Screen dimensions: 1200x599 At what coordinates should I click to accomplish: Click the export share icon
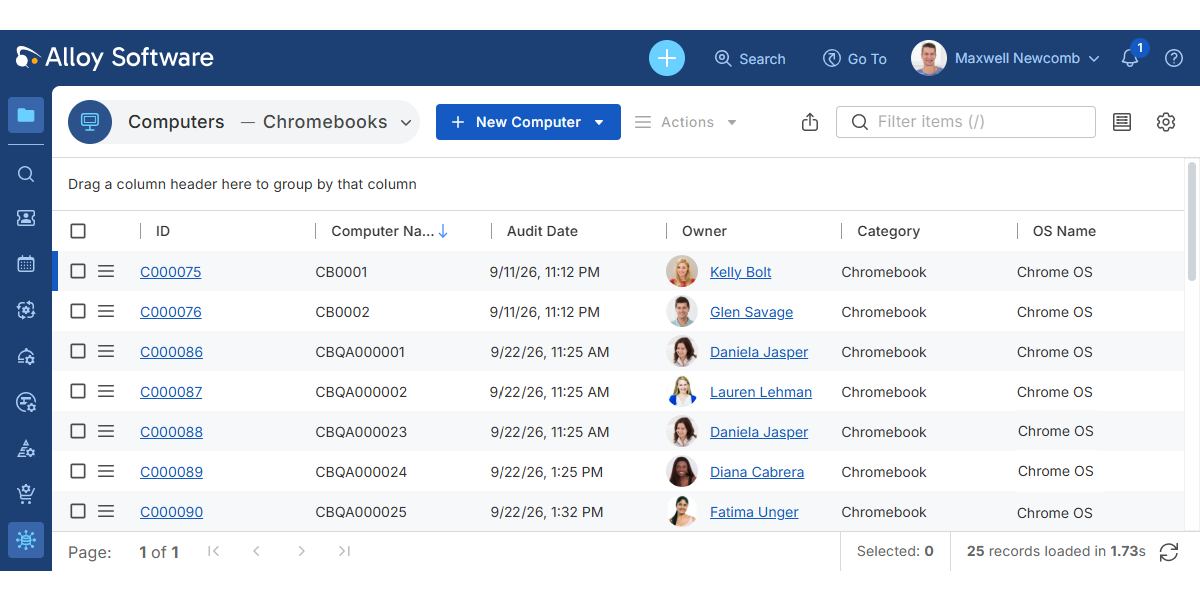point(810,122)
